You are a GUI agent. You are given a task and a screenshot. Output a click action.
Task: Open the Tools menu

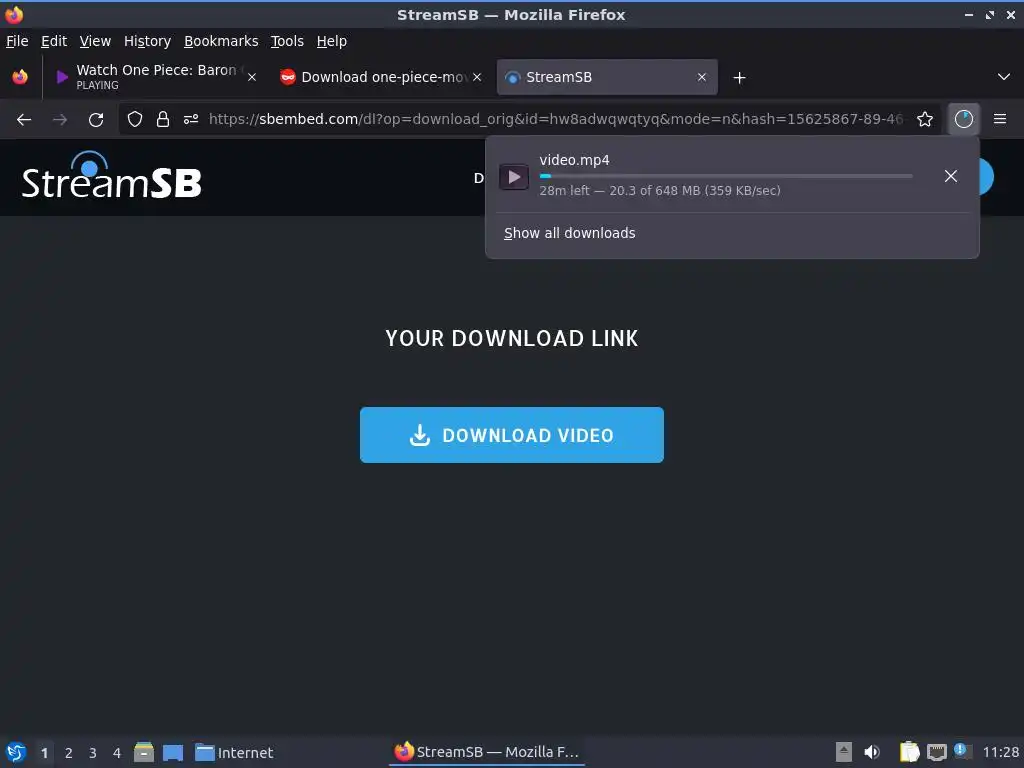[x=287, y=41]
